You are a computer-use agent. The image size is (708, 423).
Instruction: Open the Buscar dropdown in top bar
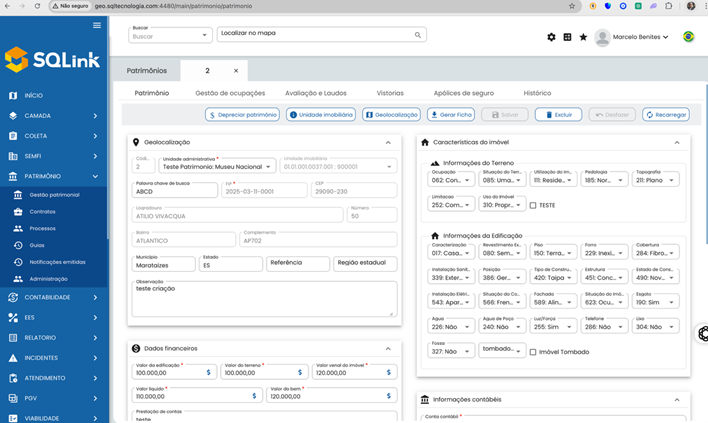(170, 36)
